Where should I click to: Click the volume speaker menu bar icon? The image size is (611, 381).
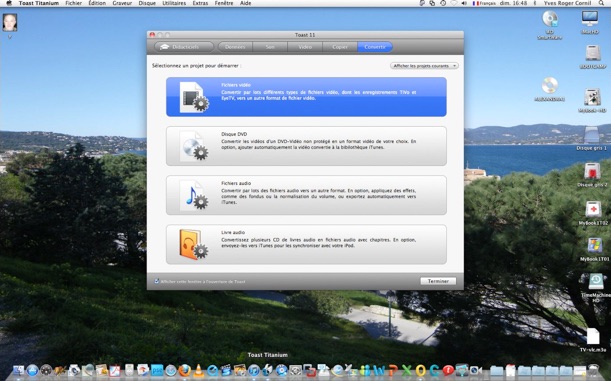tap(464, 3)
